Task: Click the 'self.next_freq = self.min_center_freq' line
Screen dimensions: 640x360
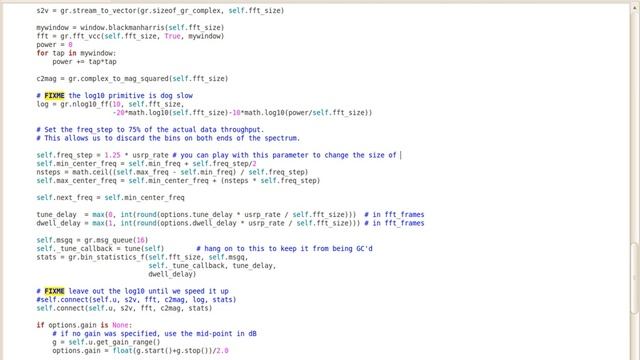Action: point(110,198)
